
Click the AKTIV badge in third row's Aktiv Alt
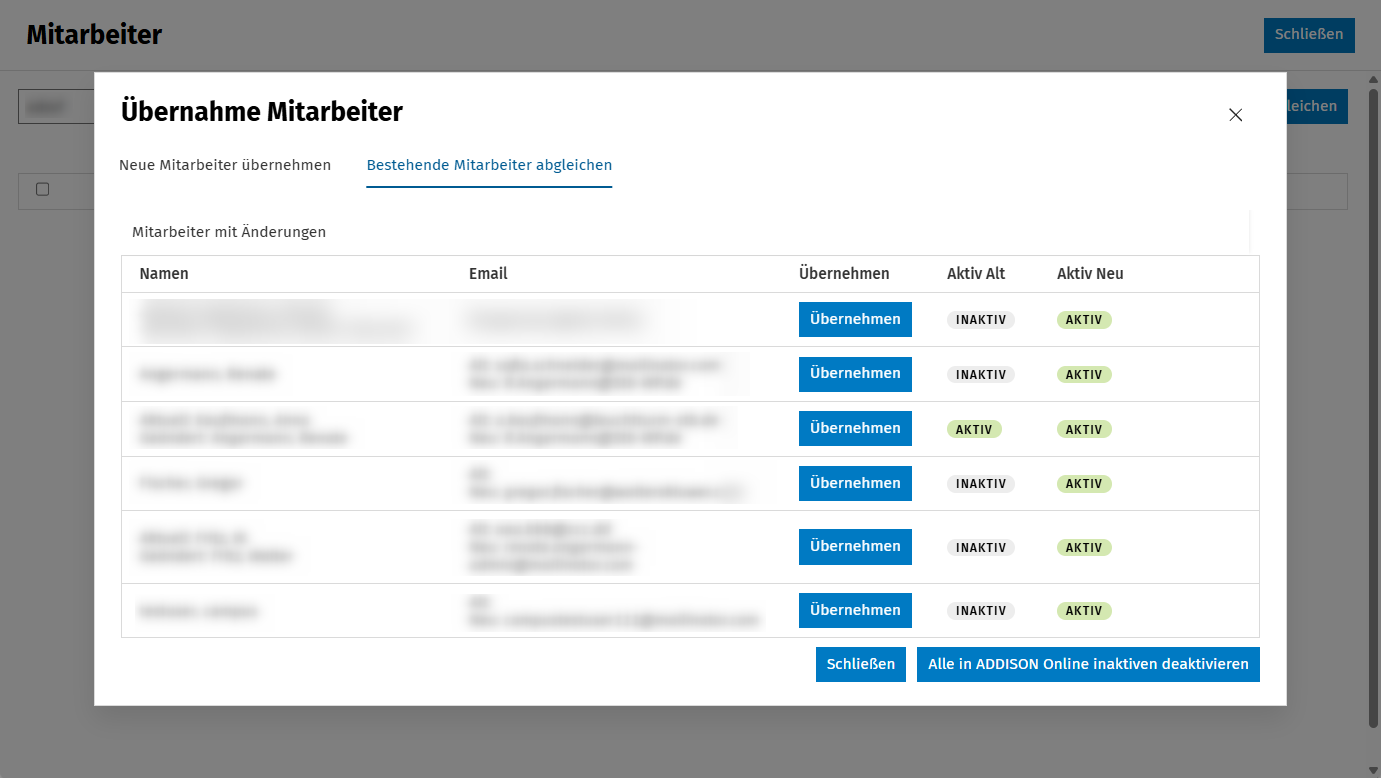[974, 430]
